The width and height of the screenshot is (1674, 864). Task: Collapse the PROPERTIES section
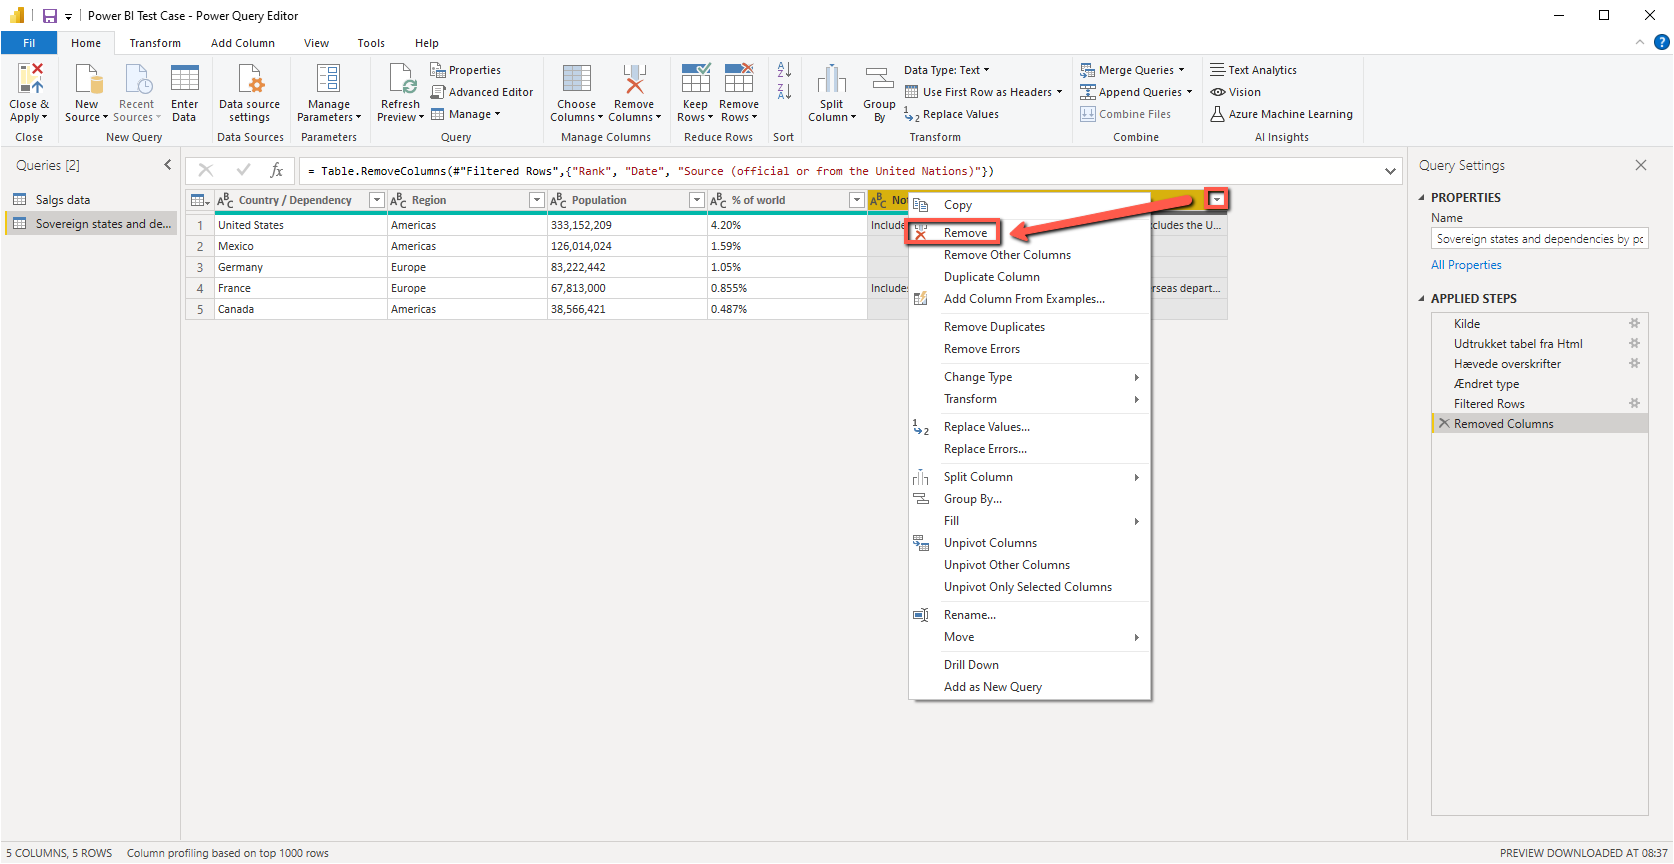point(1422,198)
